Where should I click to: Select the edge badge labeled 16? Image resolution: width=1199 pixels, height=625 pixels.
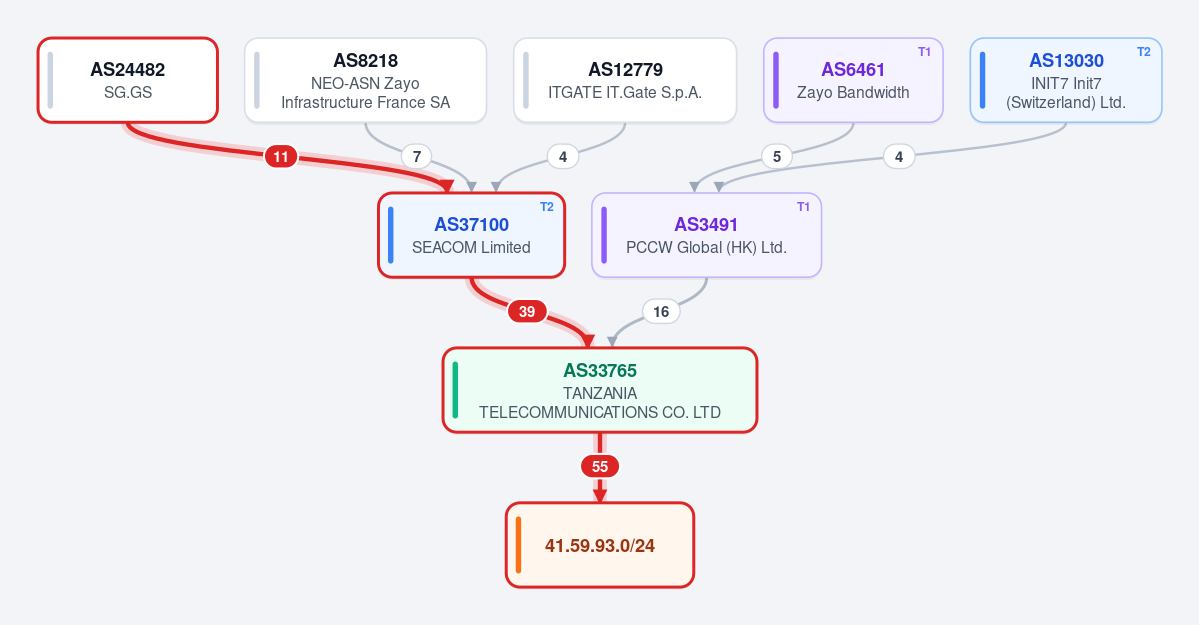tap(661, 311)
